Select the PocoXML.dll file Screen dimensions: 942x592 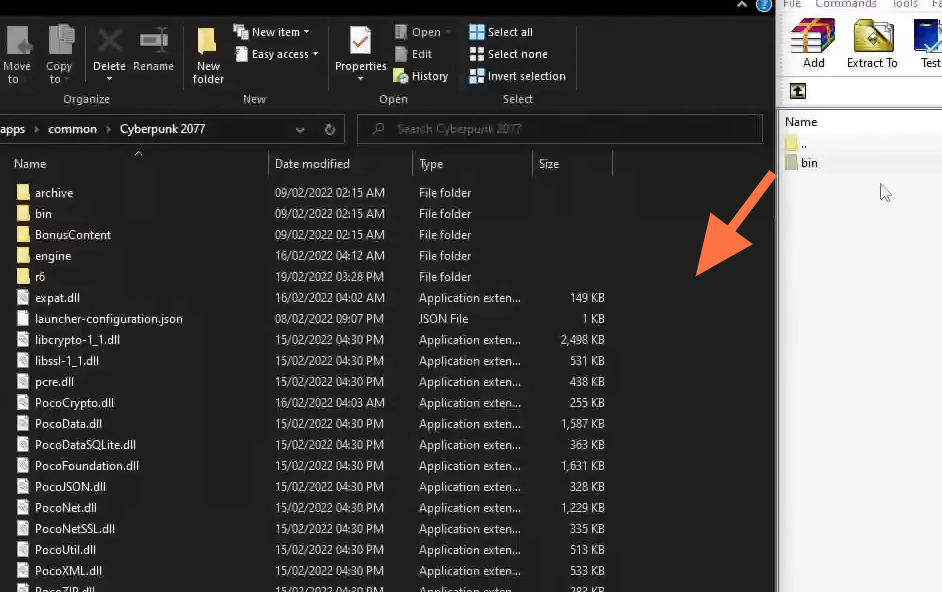68,572
